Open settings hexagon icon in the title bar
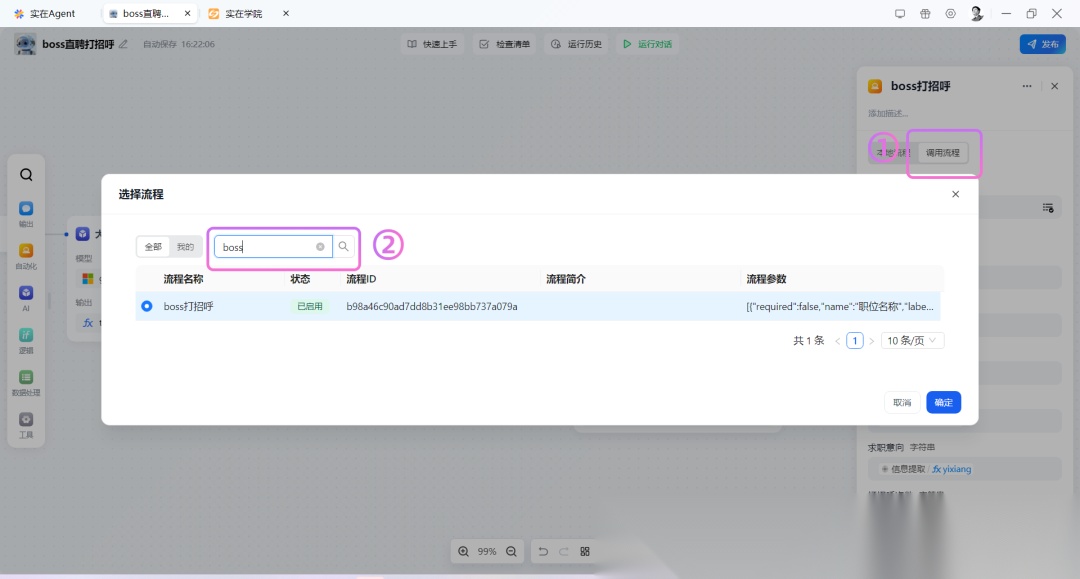 pyautogui.click(x=951, y=14)
